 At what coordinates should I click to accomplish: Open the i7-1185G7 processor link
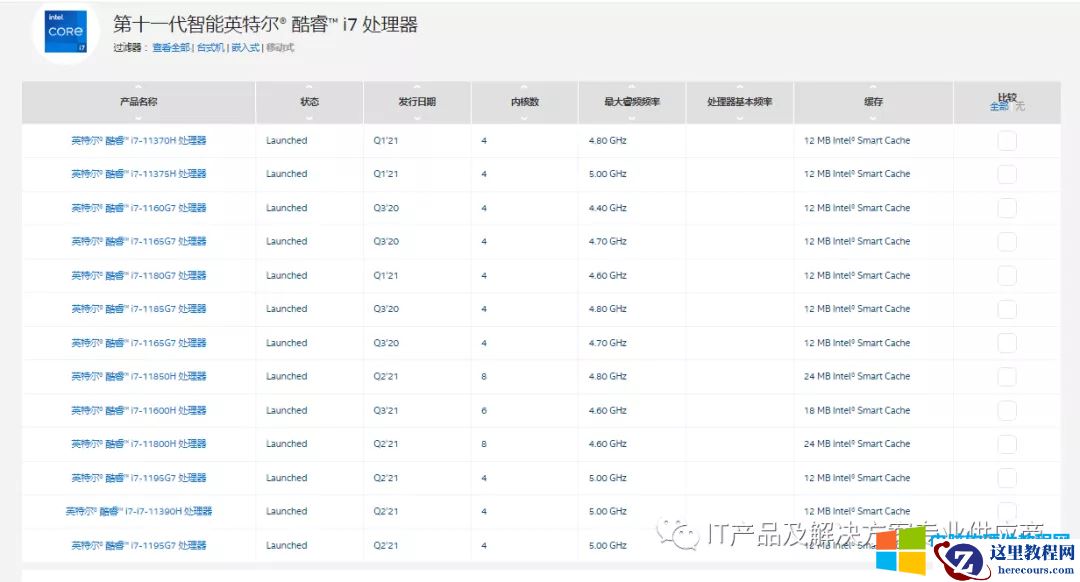coord(138,309)
